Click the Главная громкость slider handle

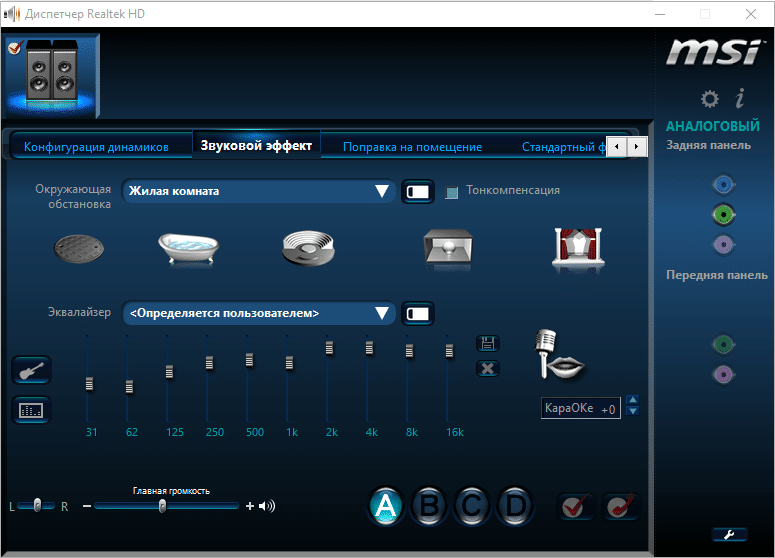click(163, 506)
